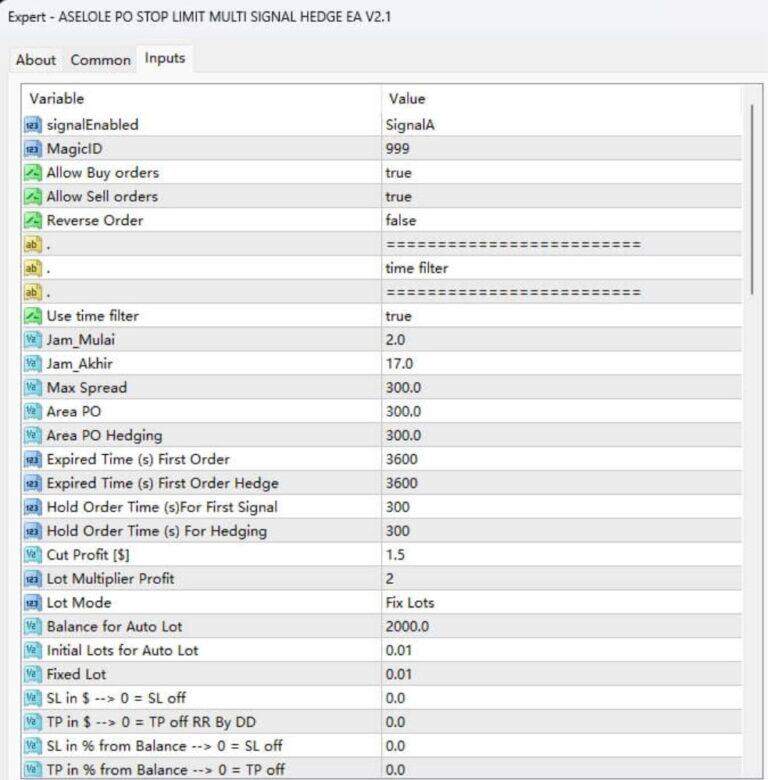The width and height of the screenshot is (768, 780).
Task: Toggle Reverse Order false value
Action: (400, 220)
